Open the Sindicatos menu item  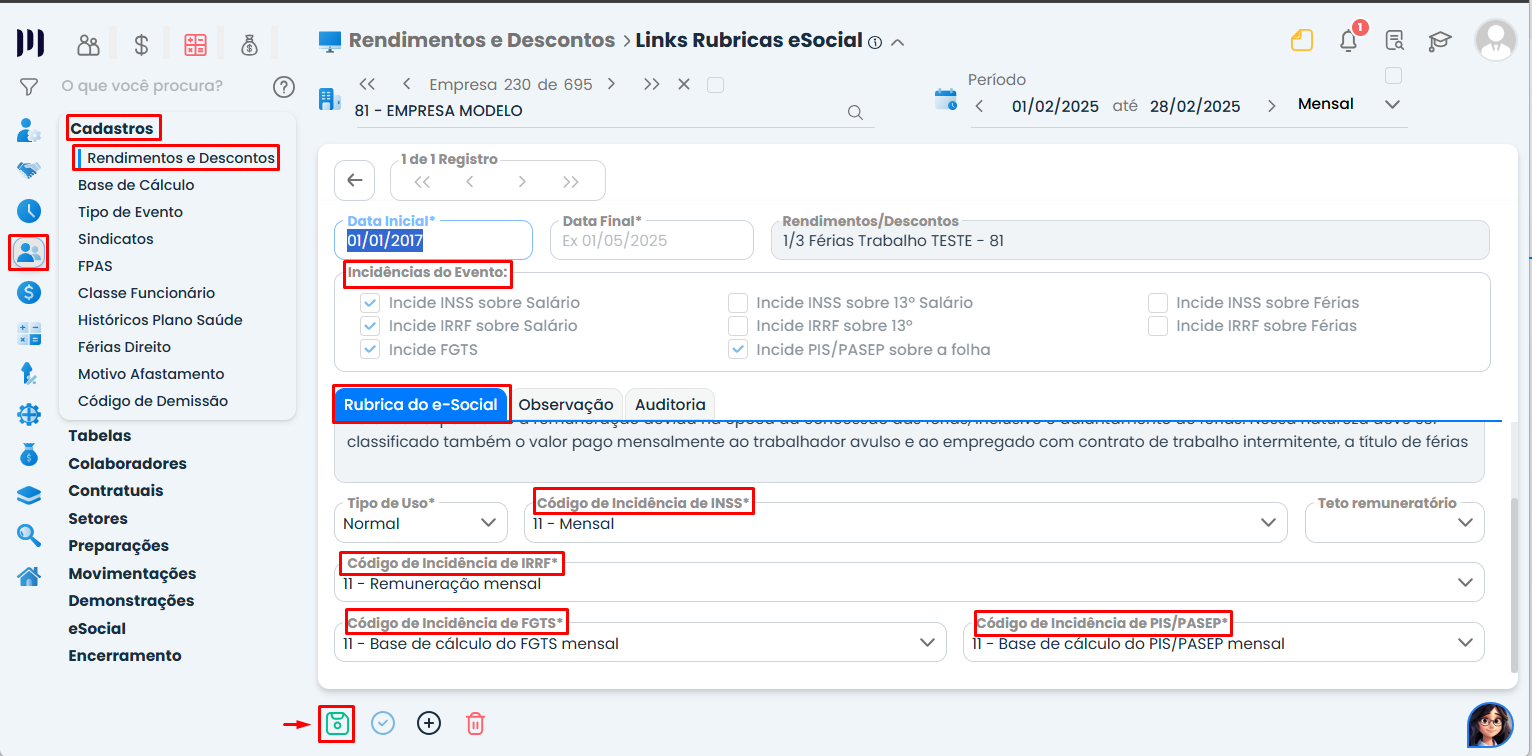tap(116, 239)
